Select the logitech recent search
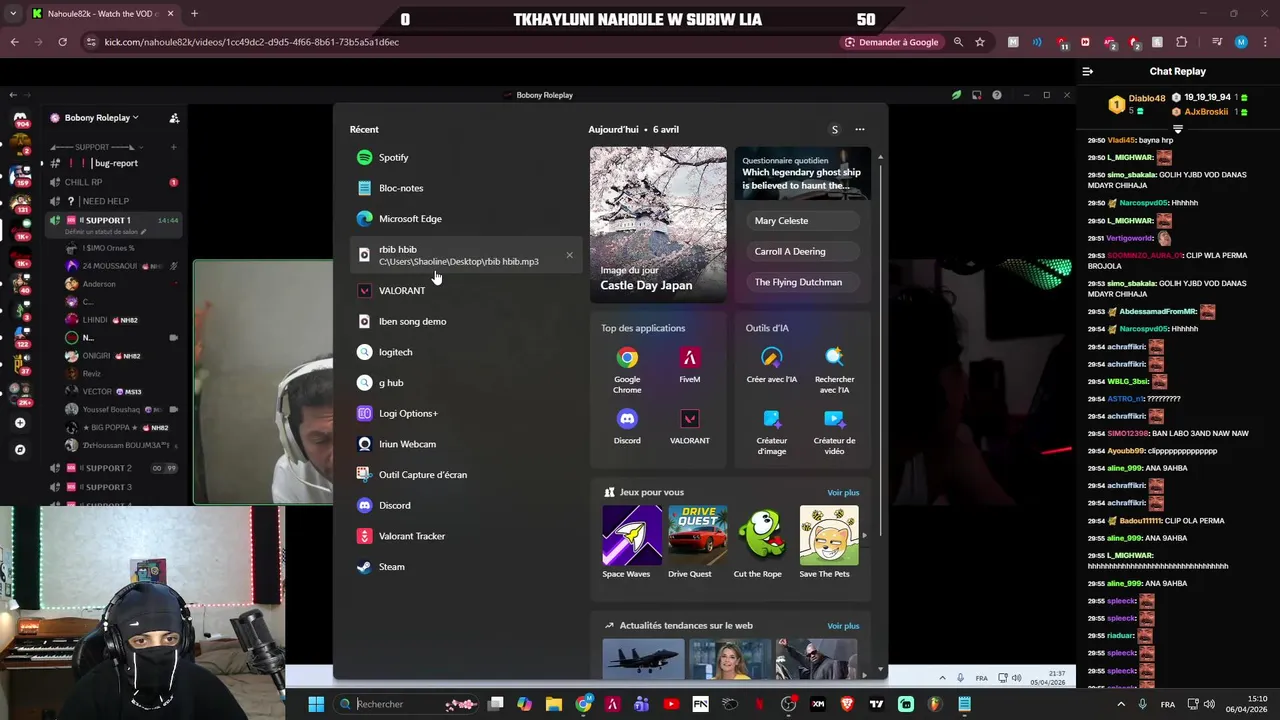1280x720 pixels. pos(465,352)
